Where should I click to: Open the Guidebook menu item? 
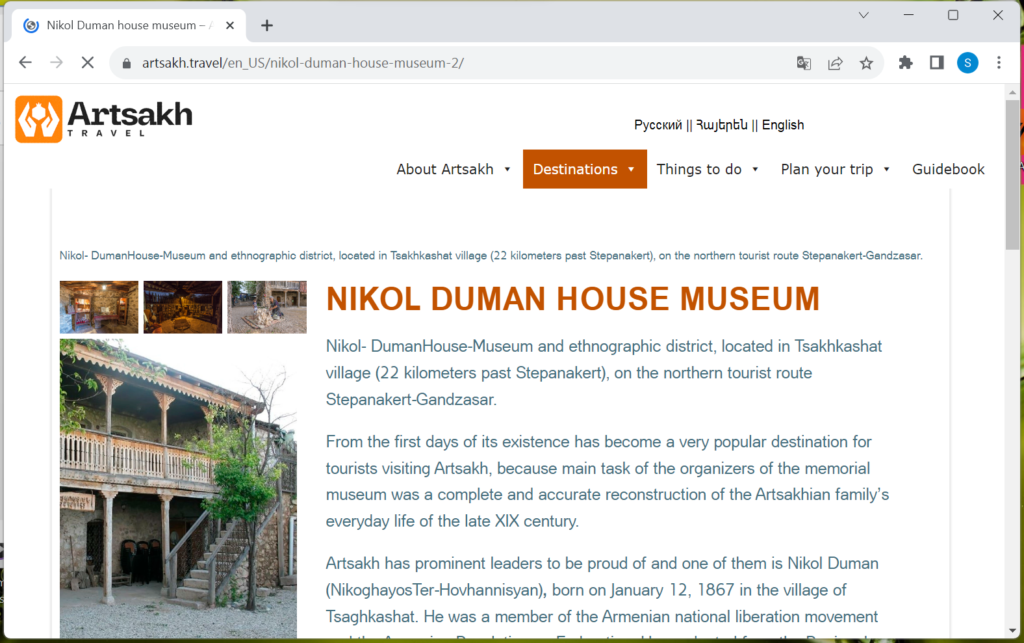(x=948, y=169)
